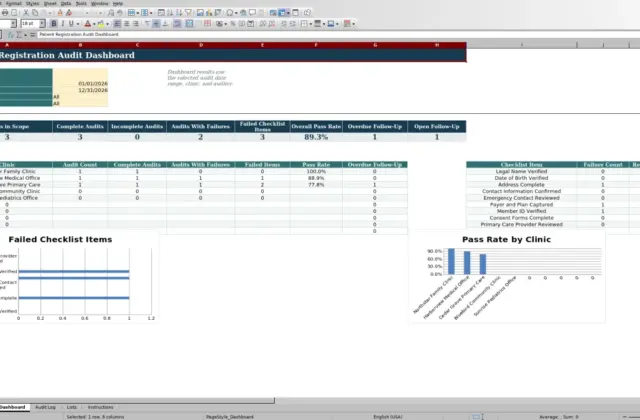Click the Format as Date icon

(x=251, y=24)
